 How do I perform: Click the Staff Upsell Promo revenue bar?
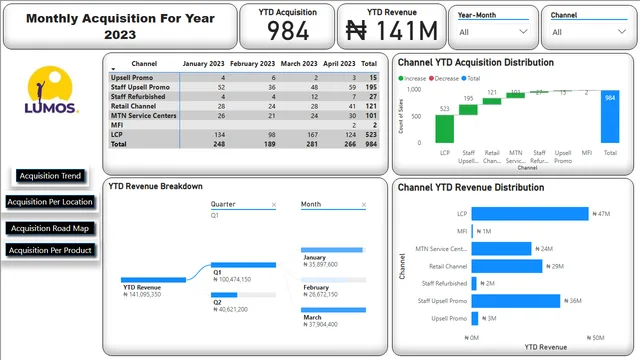pyautogui.click(x=516, y=301)
